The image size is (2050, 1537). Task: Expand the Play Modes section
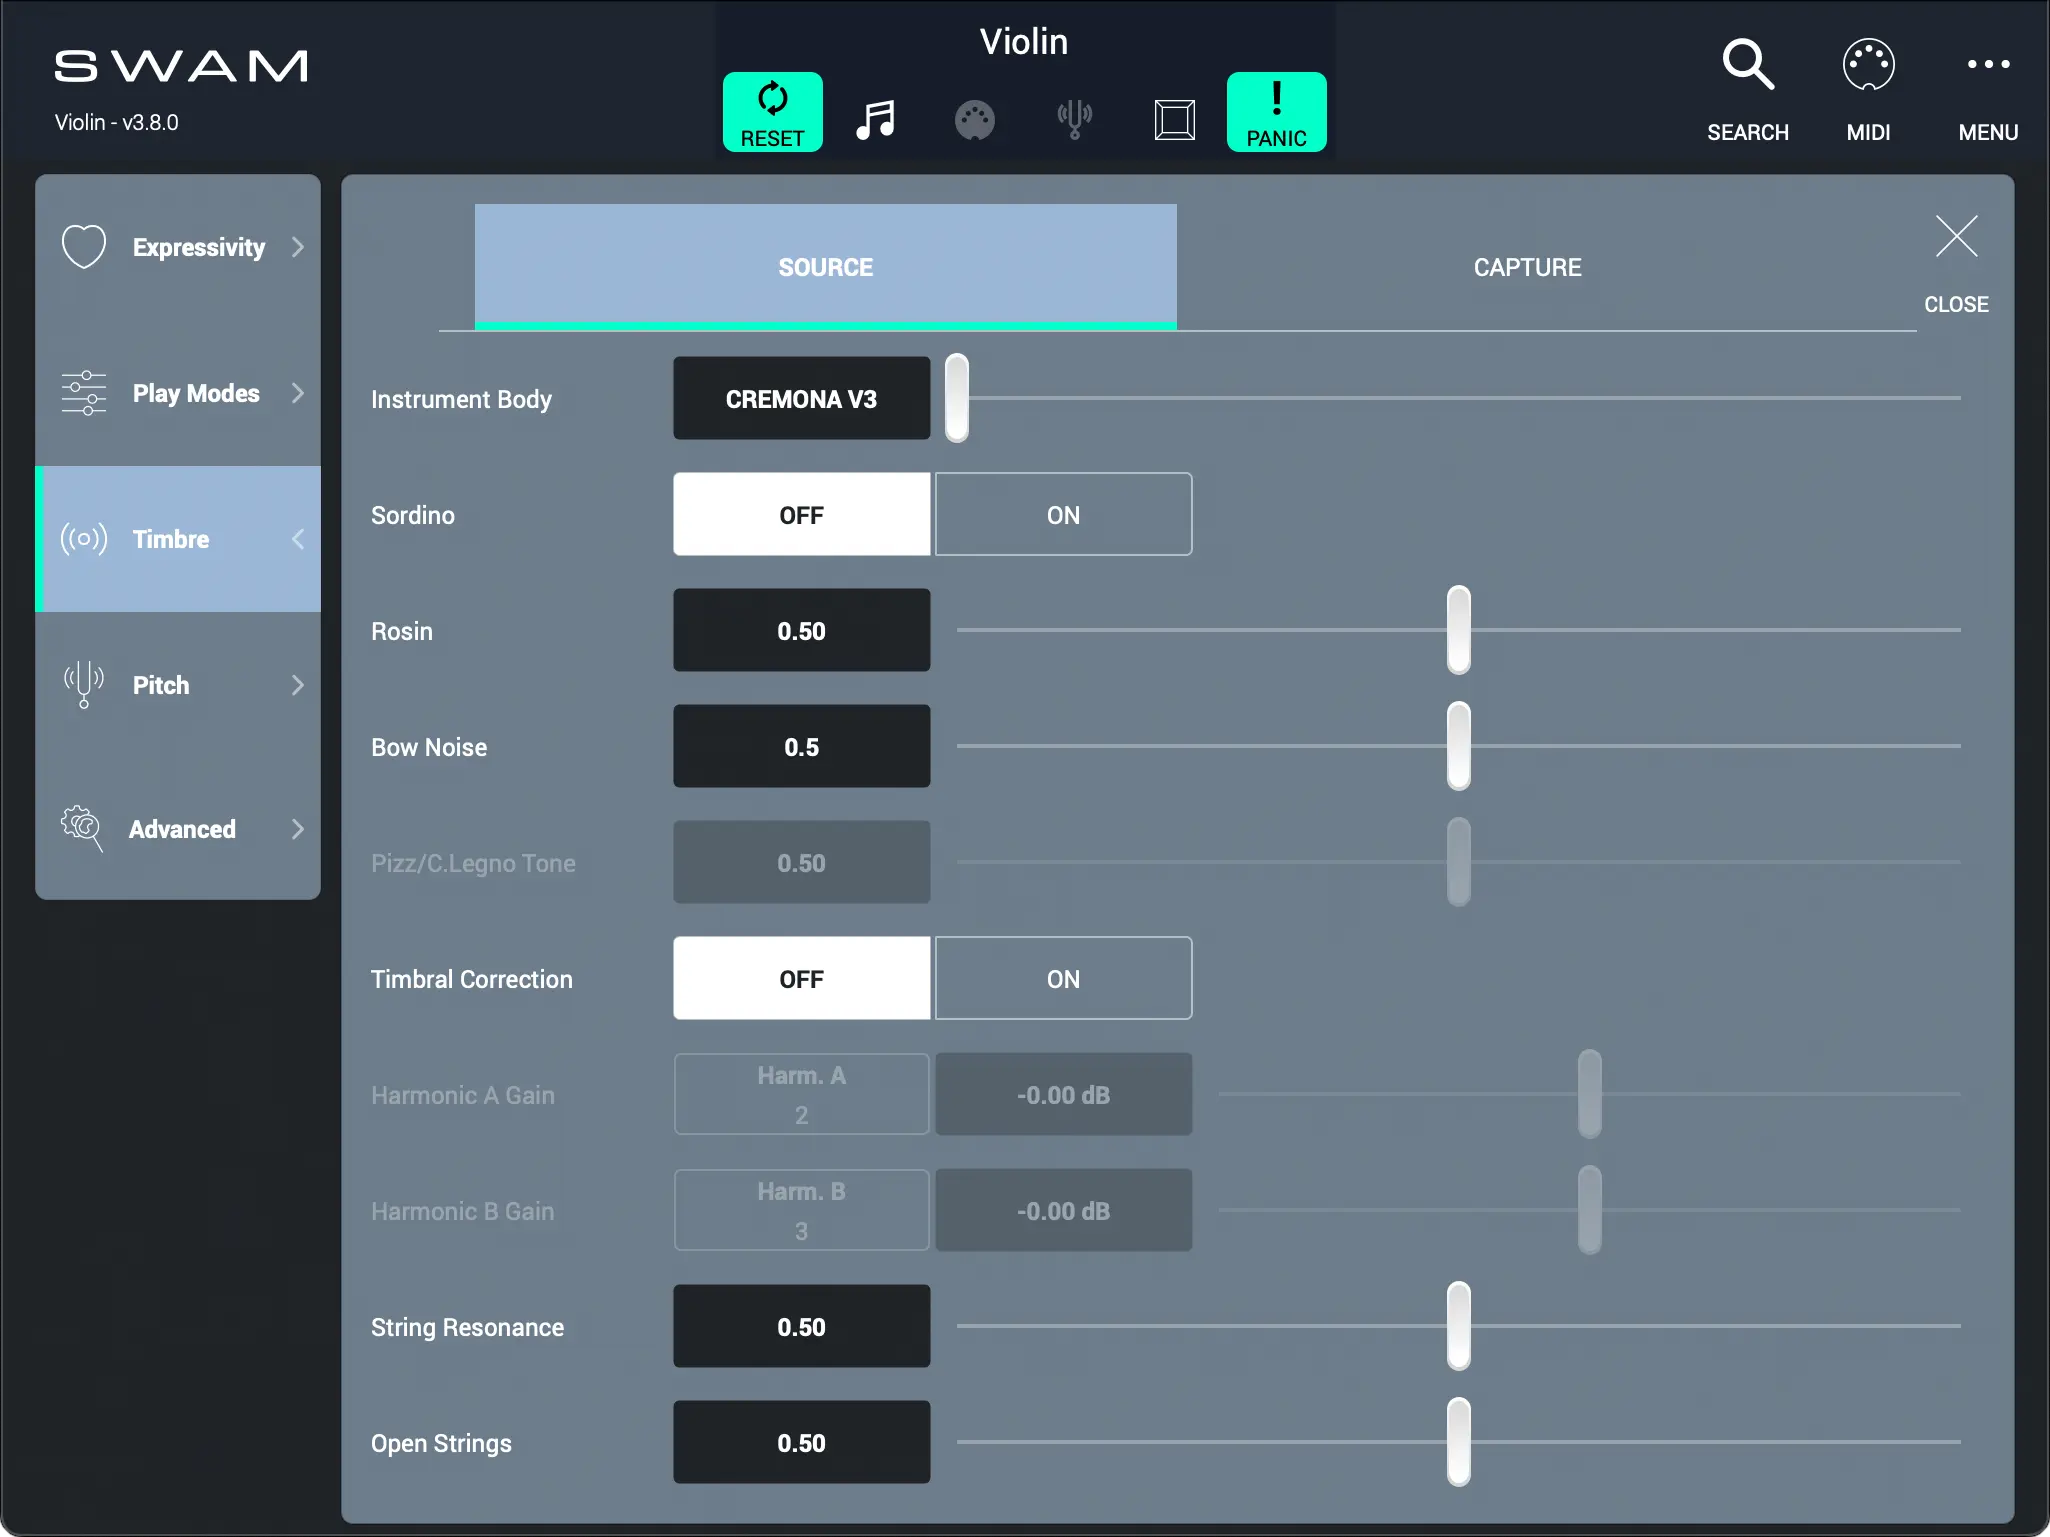point(178,393)
